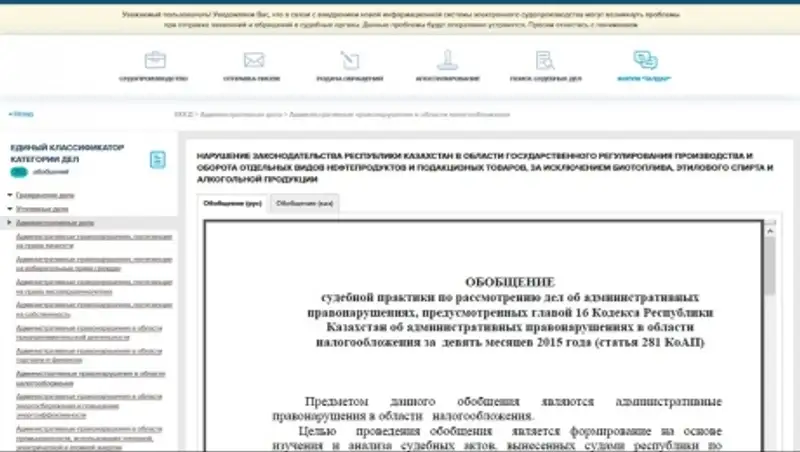The image size is (800, 452).
Task: Open the stamp apostille icon
Action: click(x=447, y=60)
